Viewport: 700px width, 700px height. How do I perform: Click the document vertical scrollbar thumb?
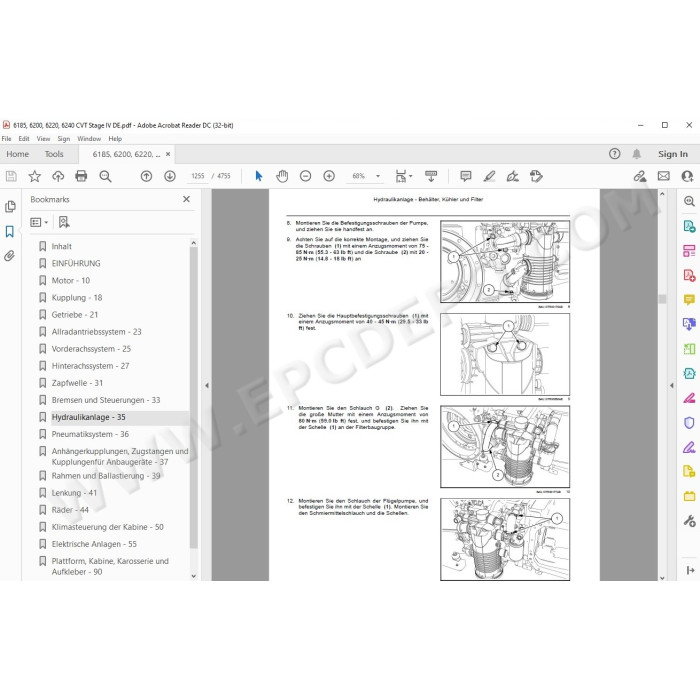662,299
